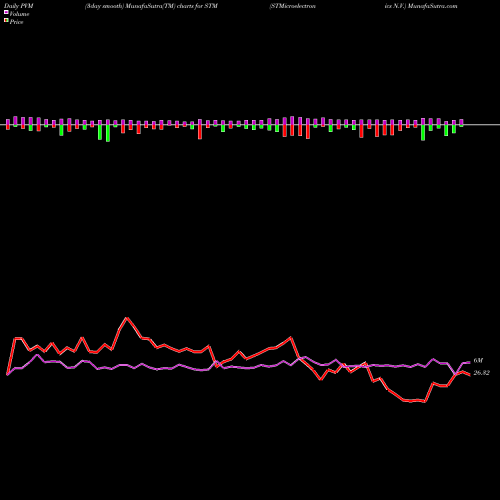Viewport: 500px width, 500px height.
Task: Click the MunafaSutra.com watermark text
Action: tap(433, 6)
